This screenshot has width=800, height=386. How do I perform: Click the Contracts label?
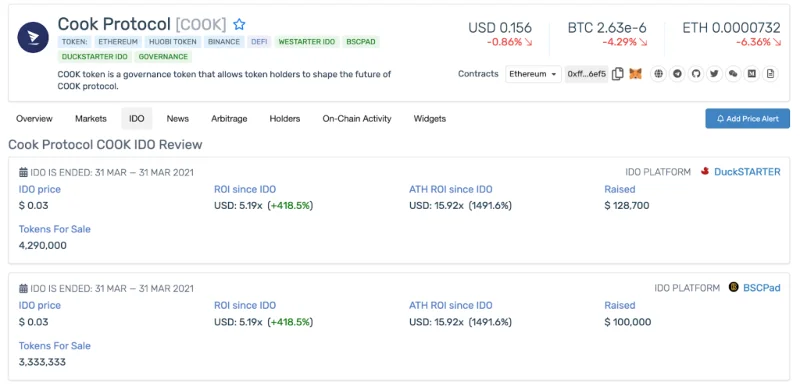click(478, 74)
